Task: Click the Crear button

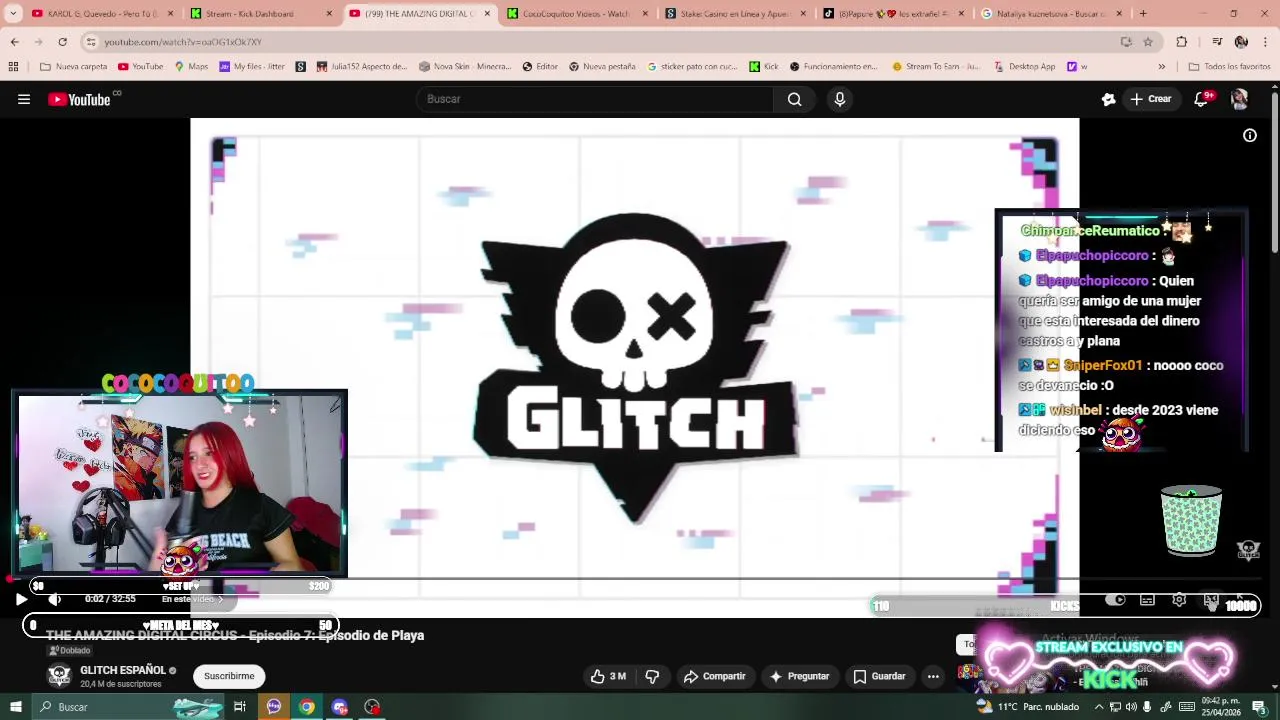Action: [1151, 99]
